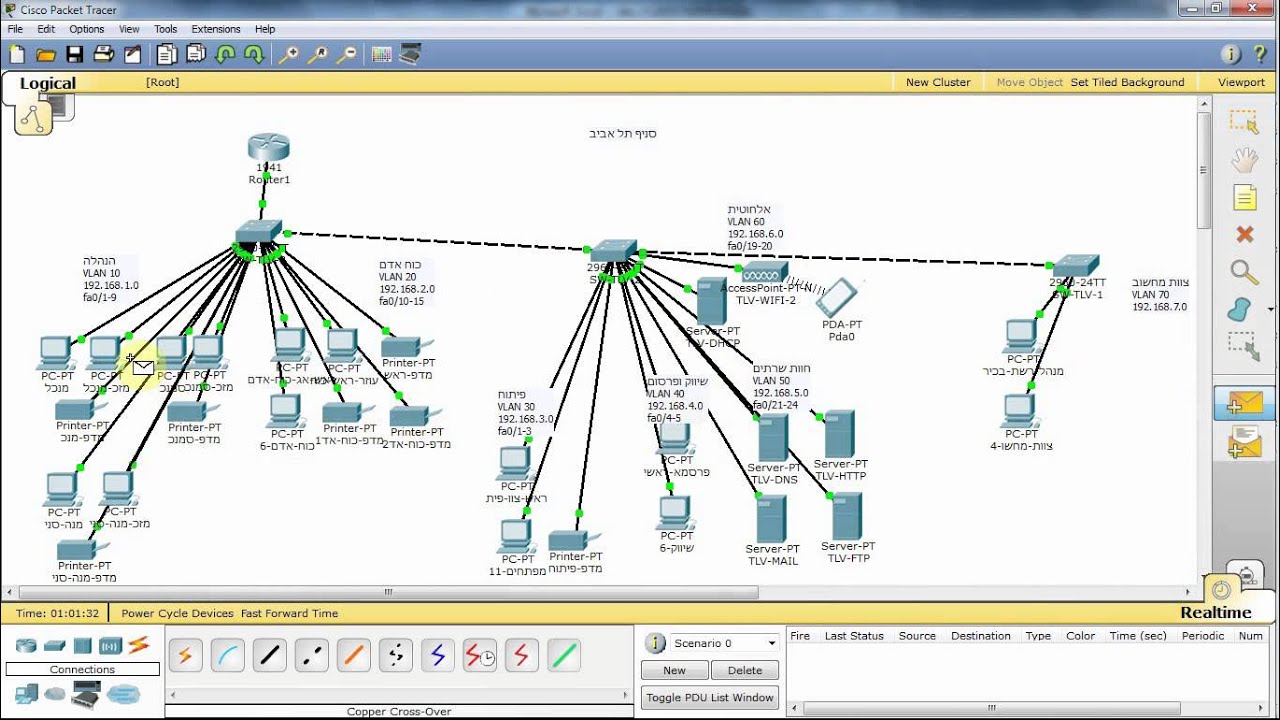This screenshot has width=1280, height=720.
Task: Choose the Select tool in the right sidebar
Action: point(1244,122)
